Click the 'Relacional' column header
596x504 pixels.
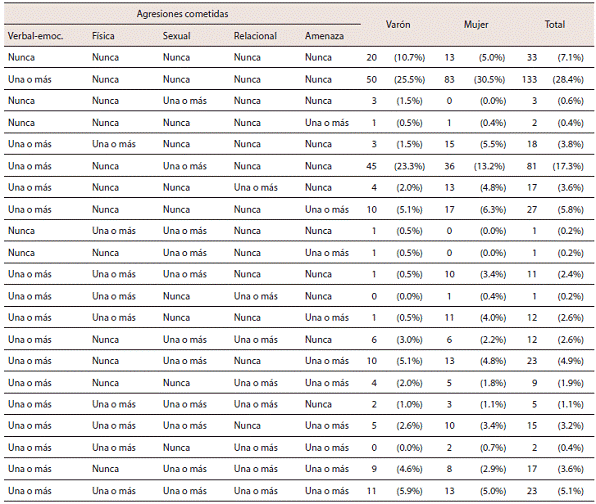(255, 36)
